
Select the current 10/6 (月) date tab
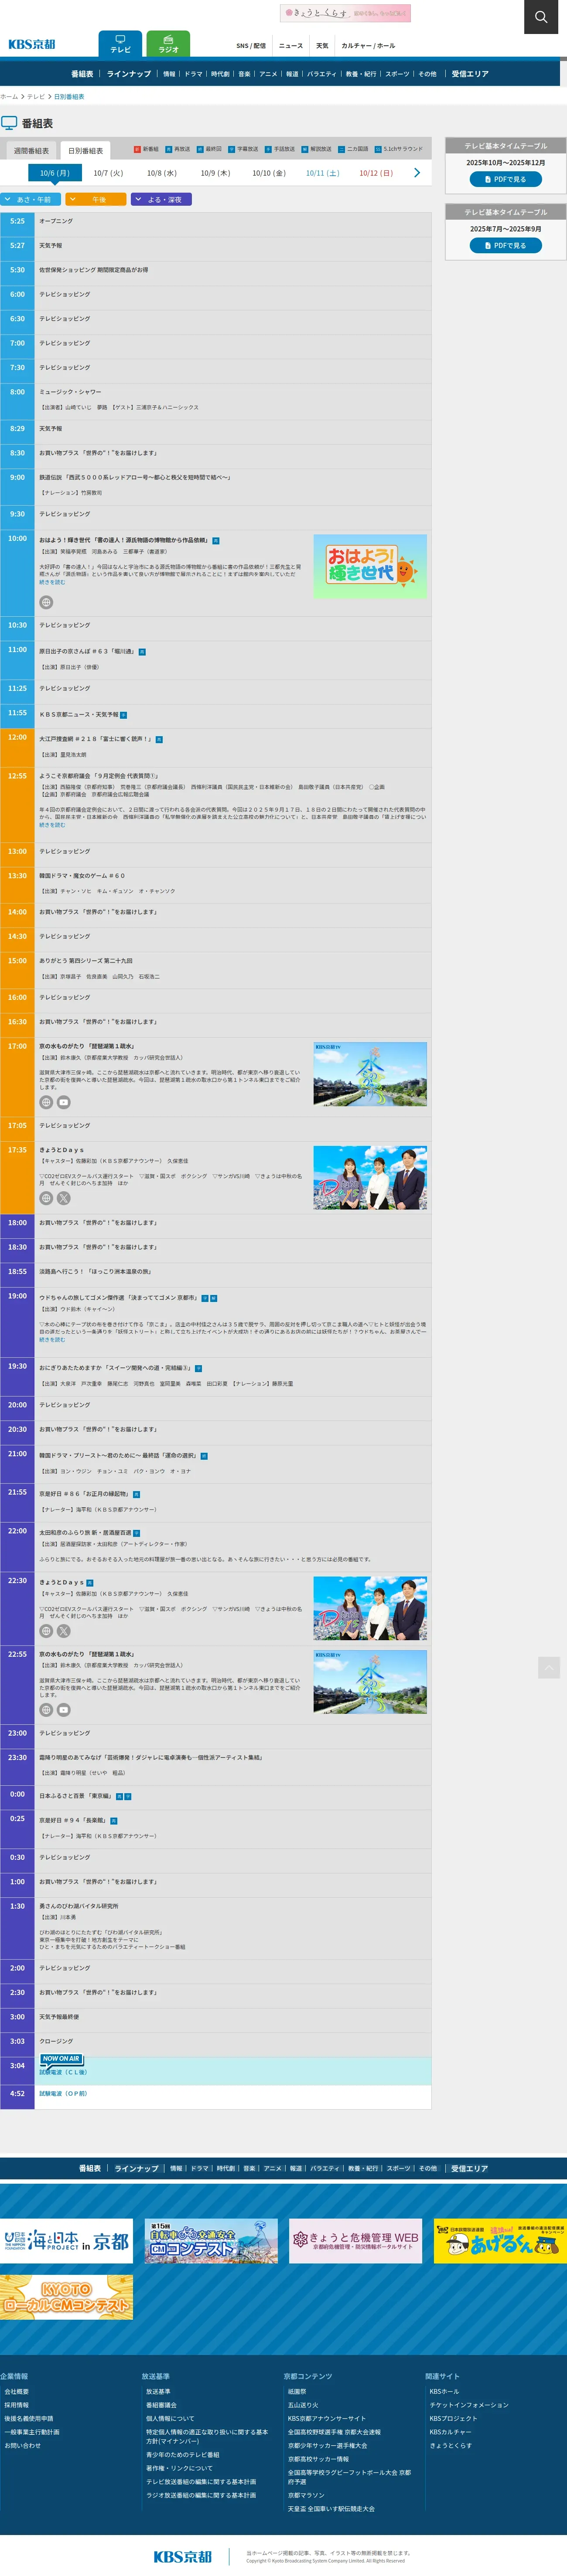click(x=55, y=173)
